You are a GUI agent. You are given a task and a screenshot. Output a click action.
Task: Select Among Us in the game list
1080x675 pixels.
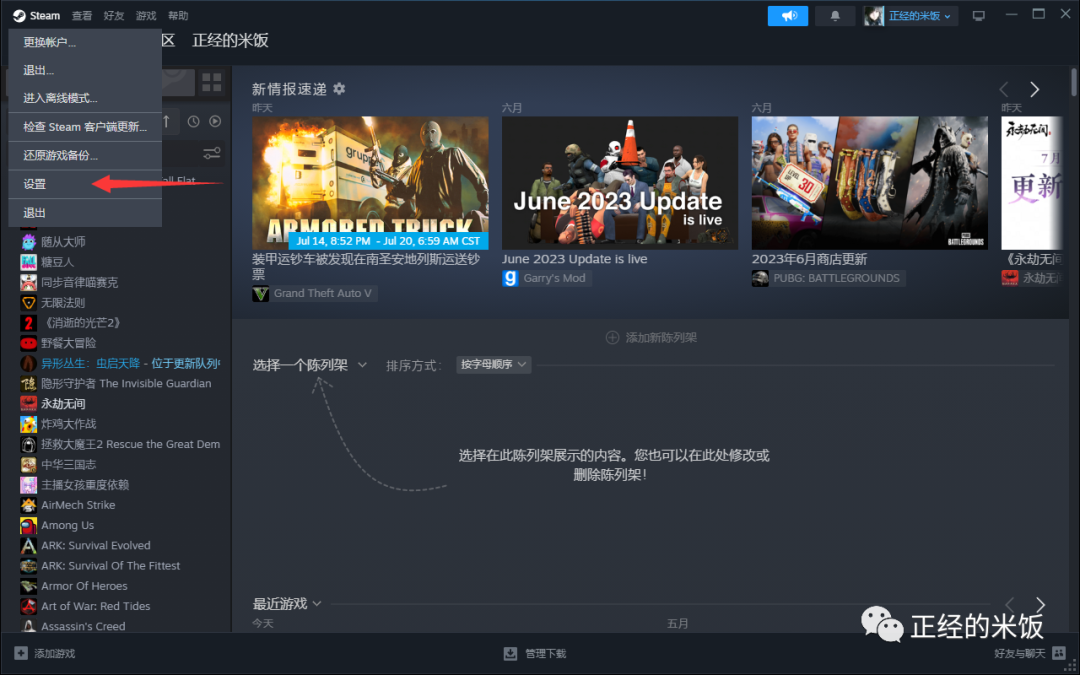click(x=68, y=525)
